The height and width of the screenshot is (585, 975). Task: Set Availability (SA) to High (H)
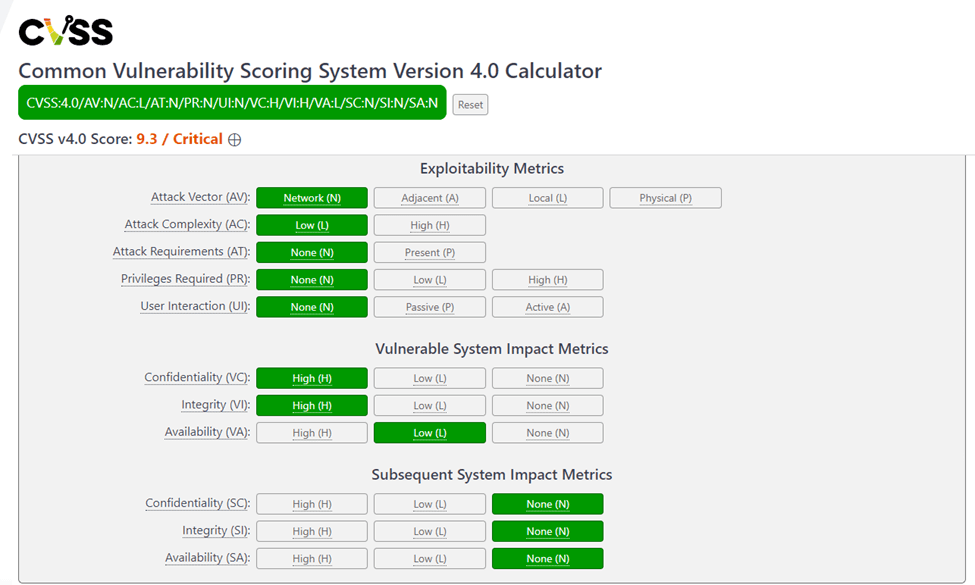tap(312, 559)
